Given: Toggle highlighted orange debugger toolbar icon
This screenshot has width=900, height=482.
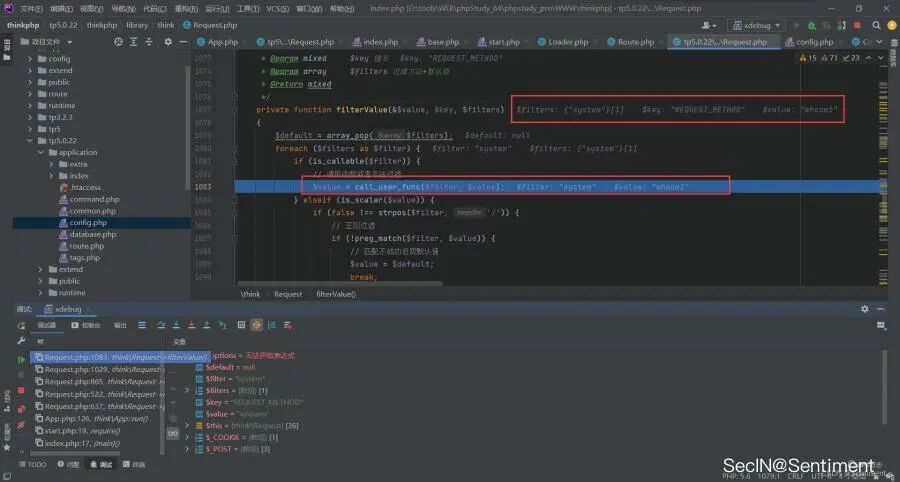Looking at the screenshot, I should (x=257, y=325).
